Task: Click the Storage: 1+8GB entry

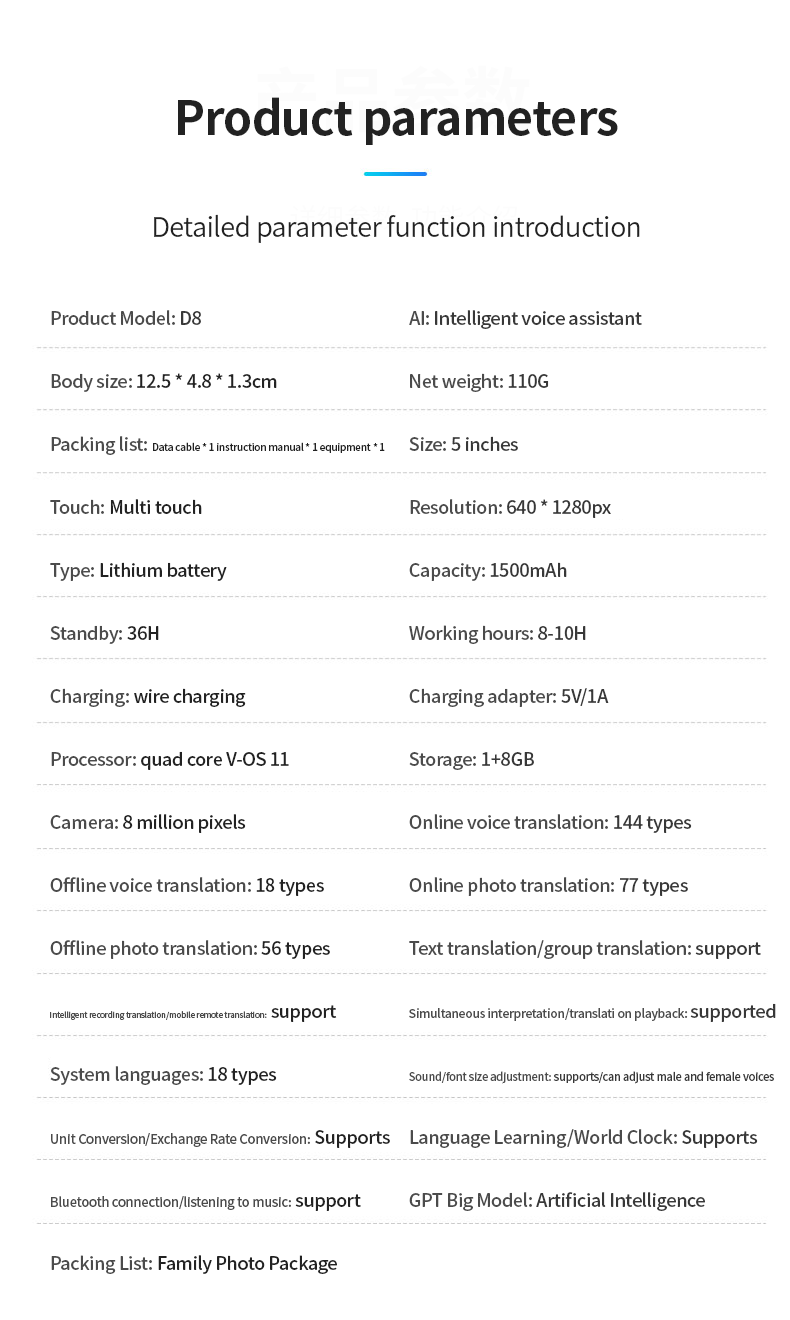Action: pos(472,759)
